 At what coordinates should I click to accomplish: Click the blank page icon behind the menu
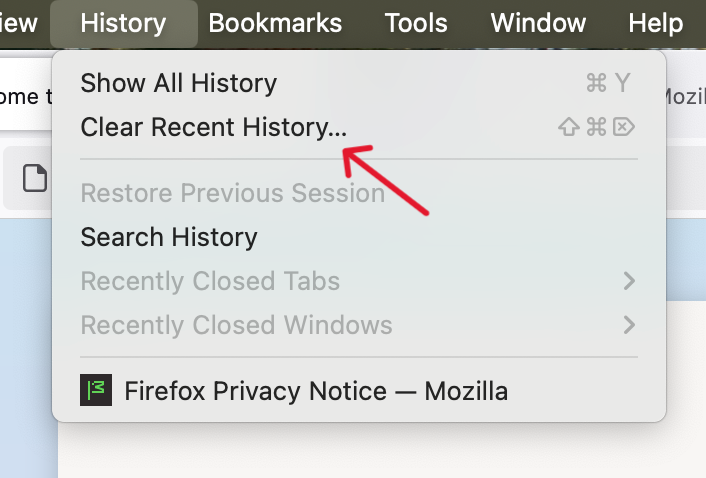click(35, 180)
